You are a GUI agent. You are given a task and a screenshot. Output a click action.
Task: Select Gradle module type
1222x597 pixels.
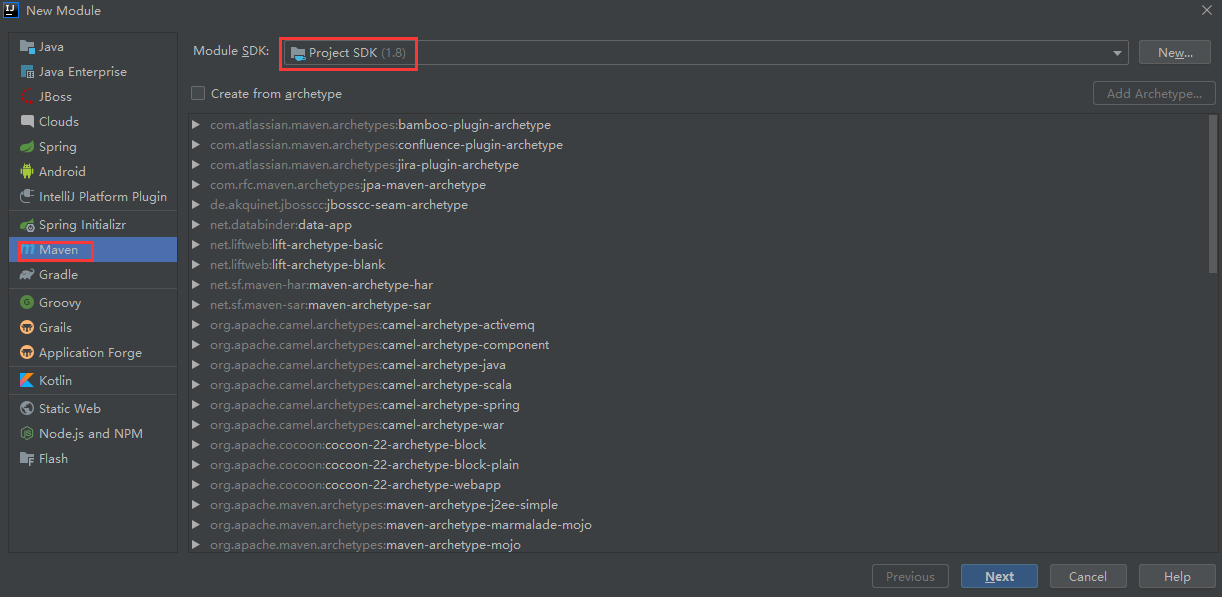[93, 275]
